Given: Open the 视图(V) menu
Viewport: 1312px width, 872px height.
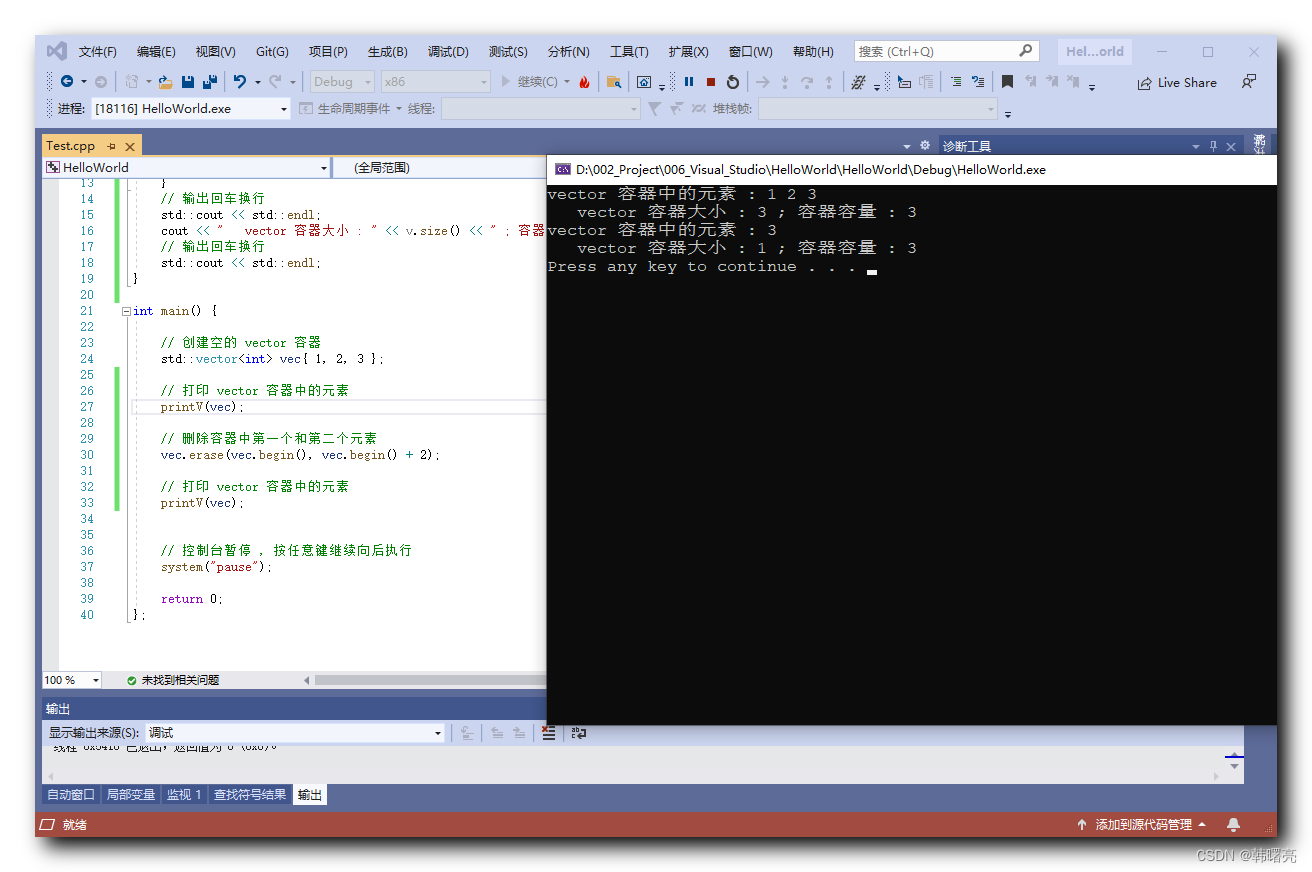Looking at the screenshot, I should coord(215,52).
